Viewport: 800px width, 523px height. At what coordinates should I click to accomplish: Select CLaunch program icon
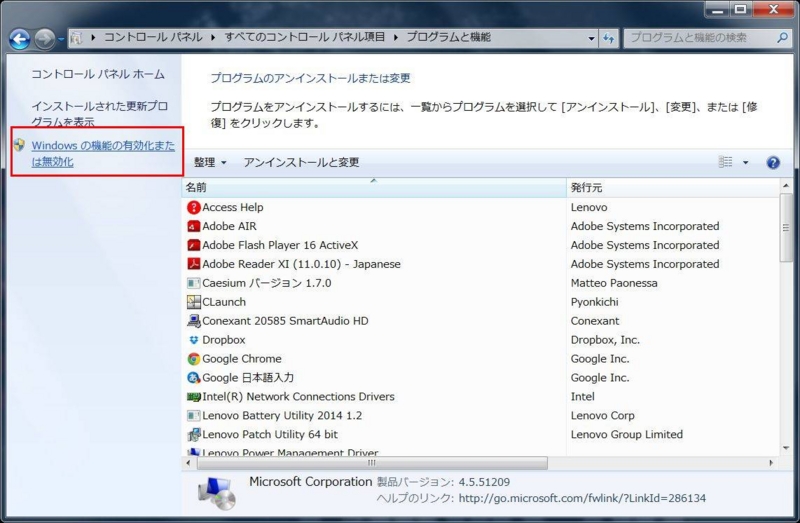pyautogui.click(x=193, y=302)
